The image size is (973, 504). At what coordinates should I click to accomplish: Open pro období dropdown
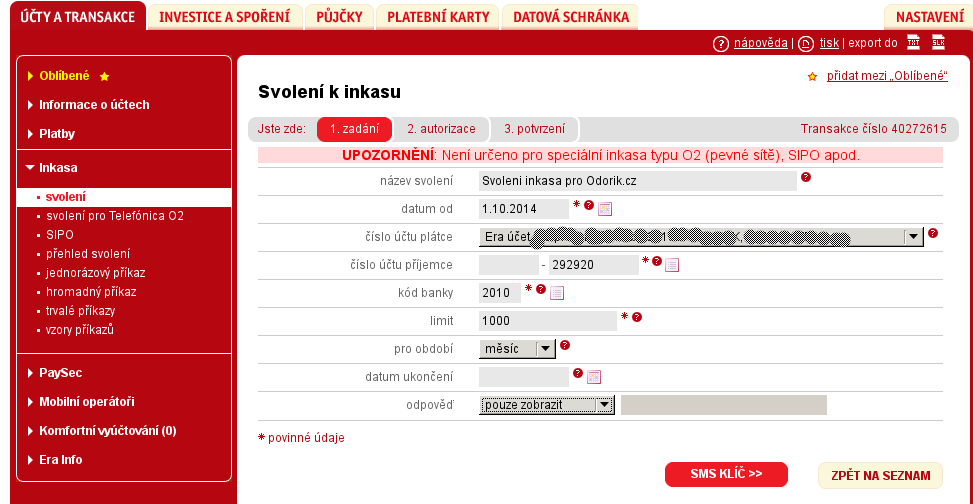(544, 349)
